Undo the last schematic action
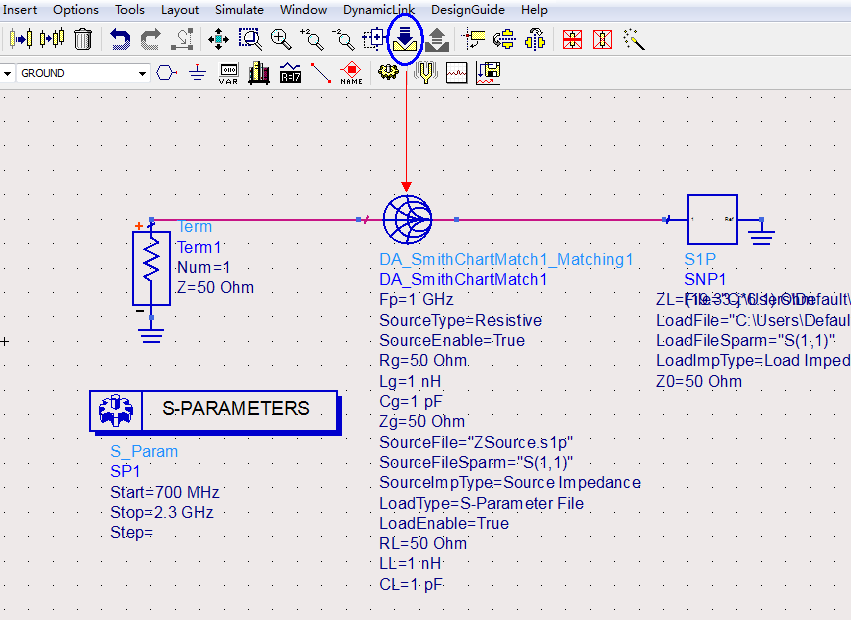The width and height of the screenshot is (851, 620). click(120, 39)
